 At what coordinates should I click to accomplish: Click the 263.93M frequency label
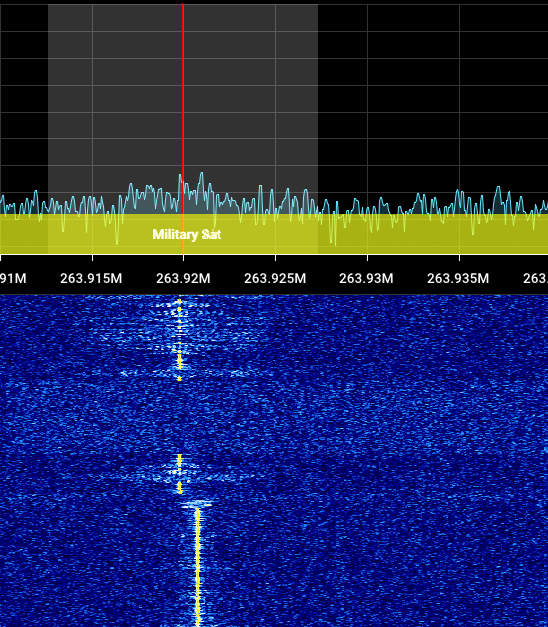click(366, 278)
